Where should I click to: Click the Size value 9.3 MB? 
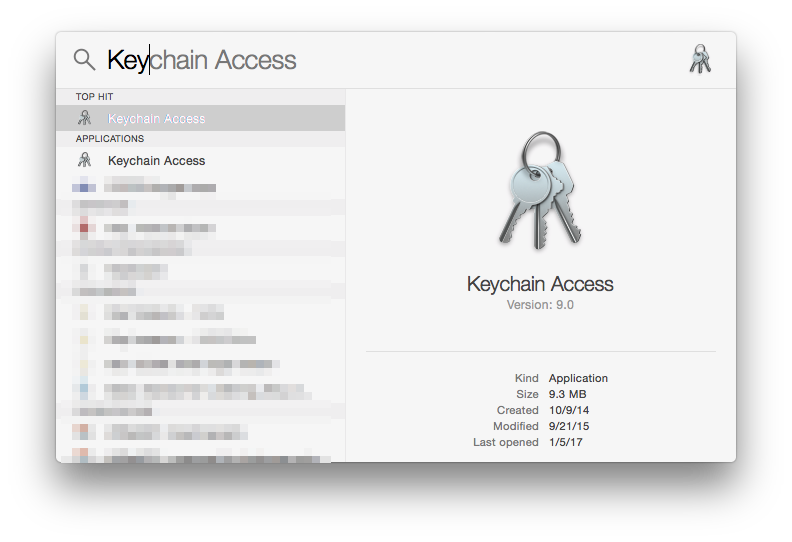pyautogui.click(x=568, y=394)
